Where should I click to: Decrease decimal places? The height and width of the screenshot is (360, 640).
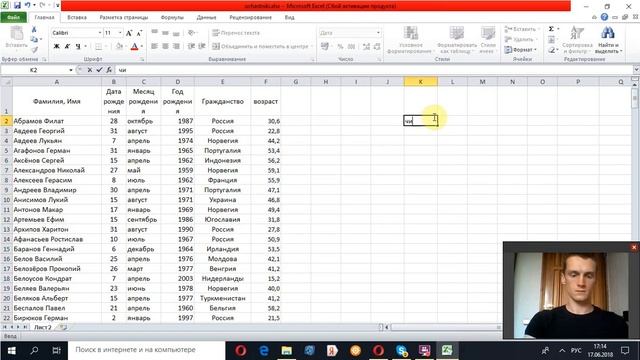(377, 47)
